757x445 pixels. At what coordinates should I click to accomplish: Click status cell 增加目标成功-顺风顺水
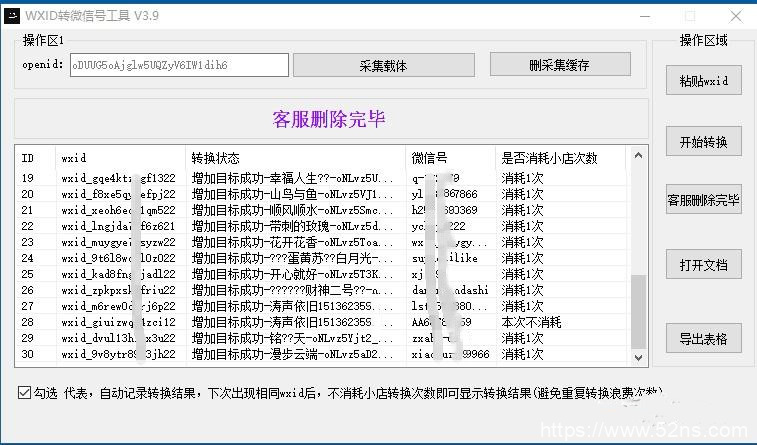tap(293, 210)
